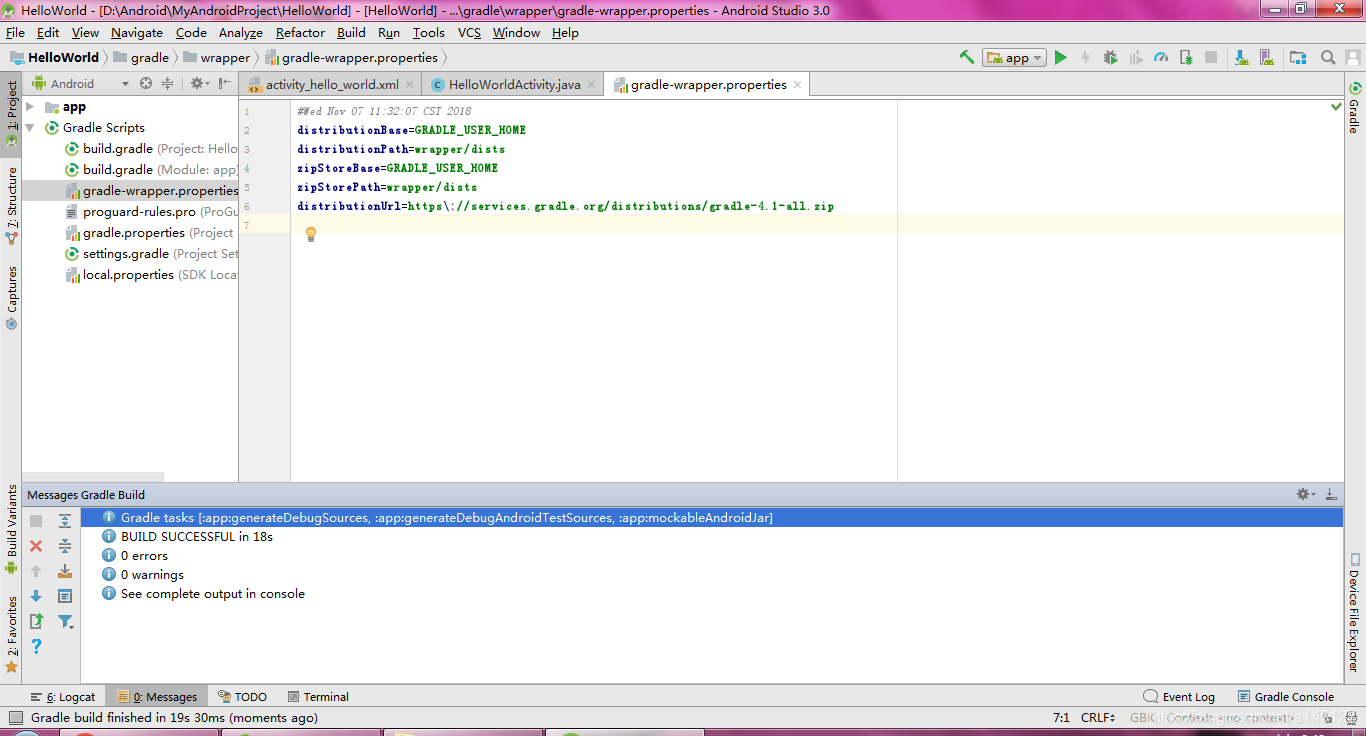This screenshot has height=736, width=1366.
Task: Expand the app folder tree arrow
Action: click(x=31, y=107)
